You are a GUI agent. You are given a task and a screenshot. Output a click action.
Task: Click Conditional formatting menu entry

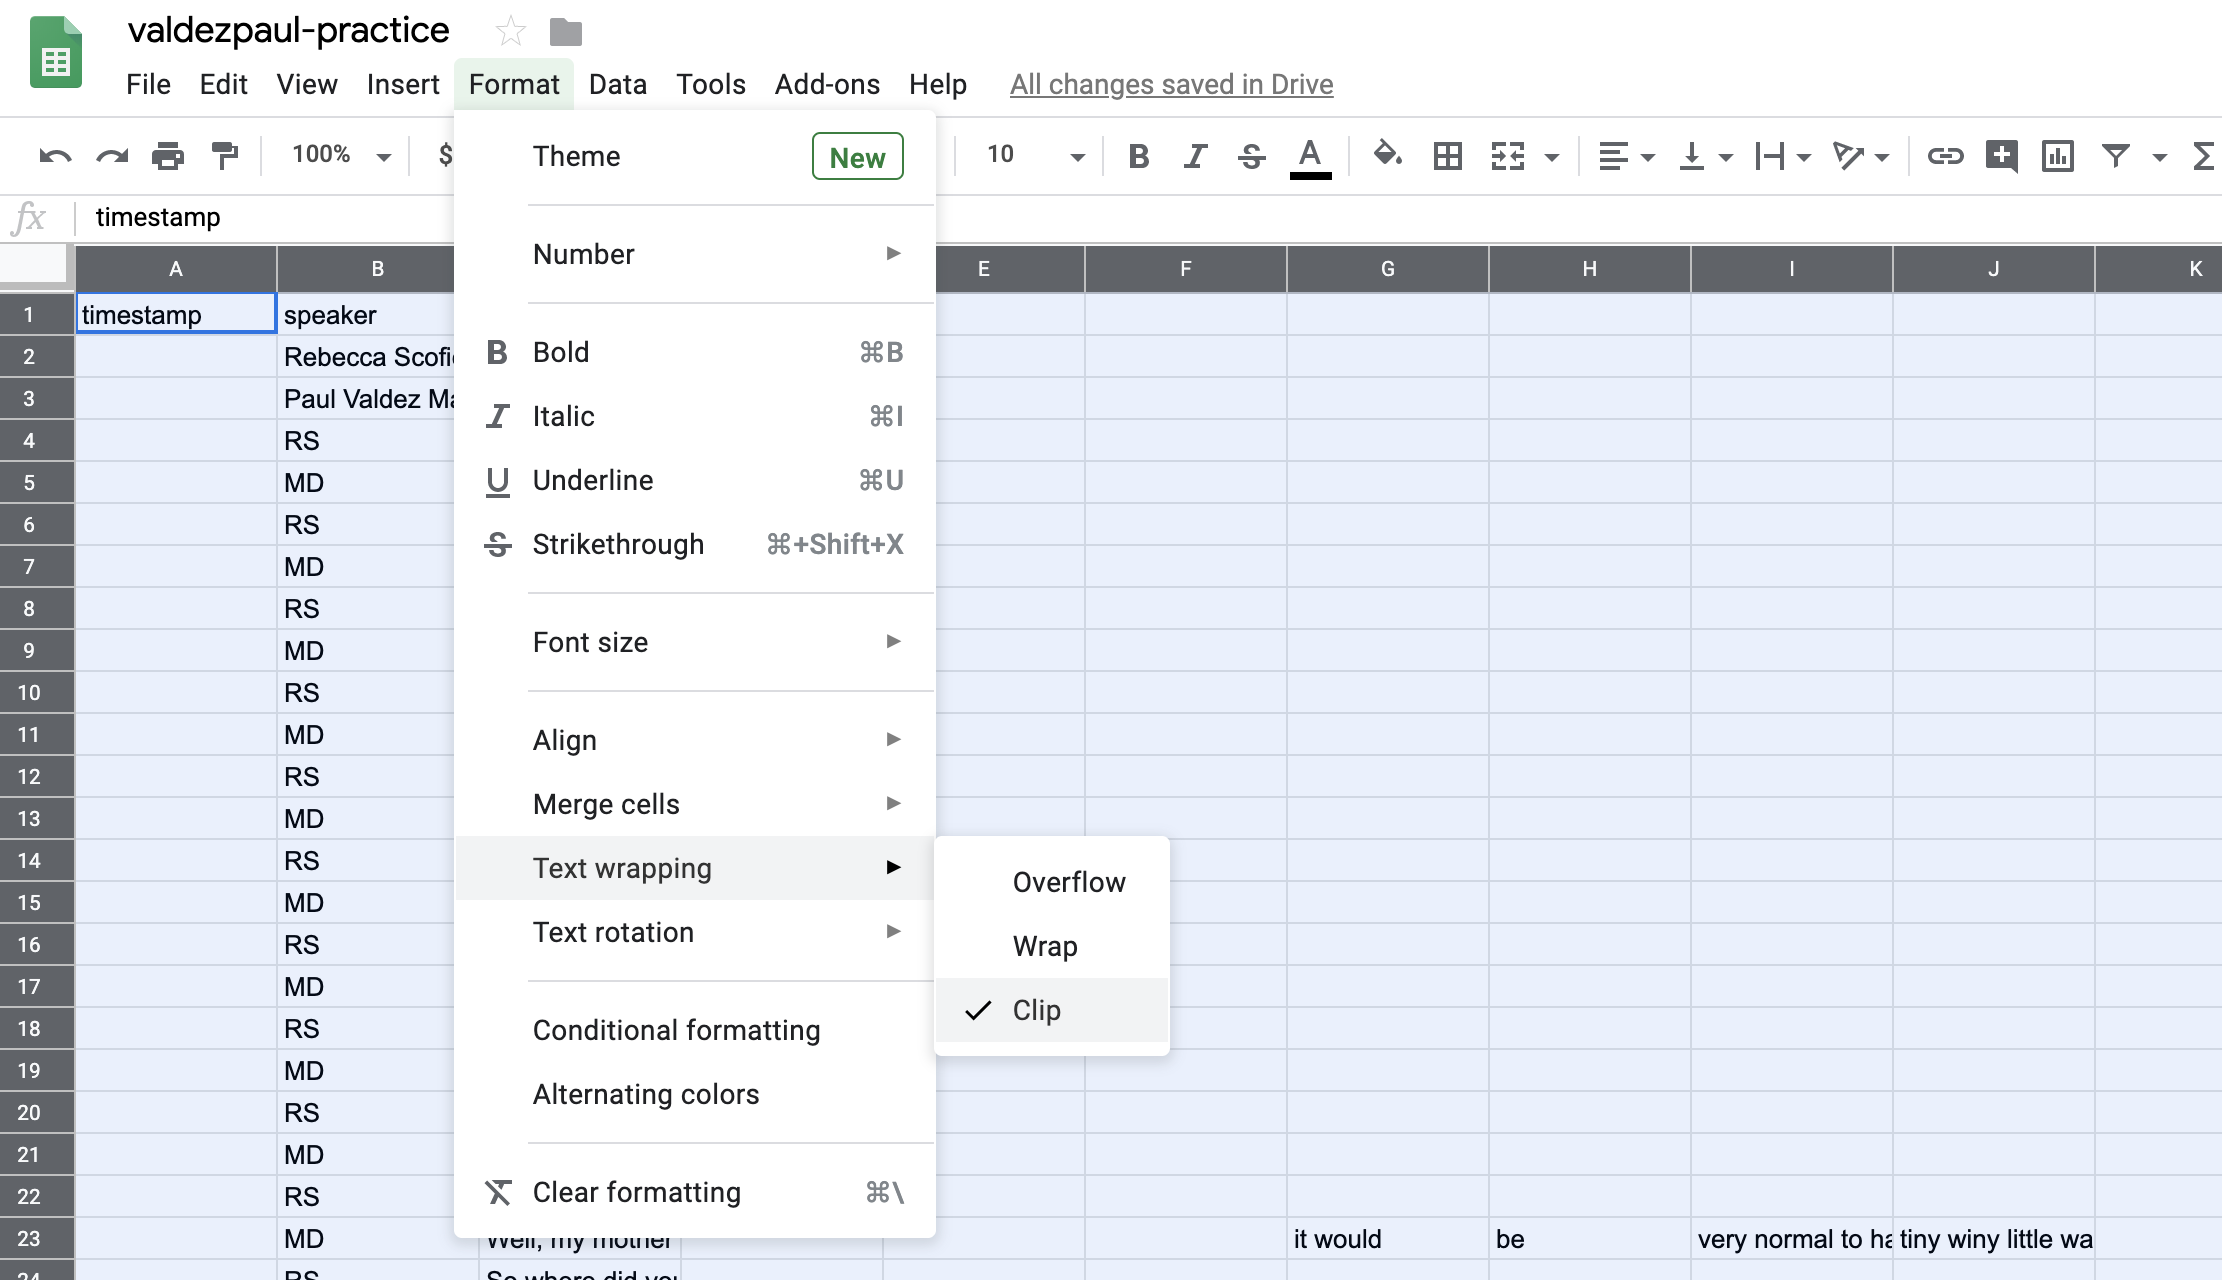676,1028
